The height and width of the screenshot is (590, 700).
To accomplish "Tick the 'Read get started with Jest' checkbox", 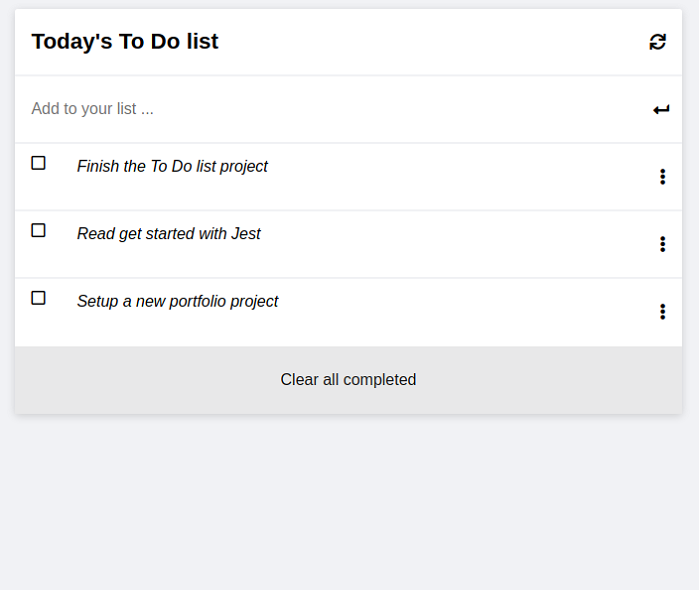I will point(38,230).
